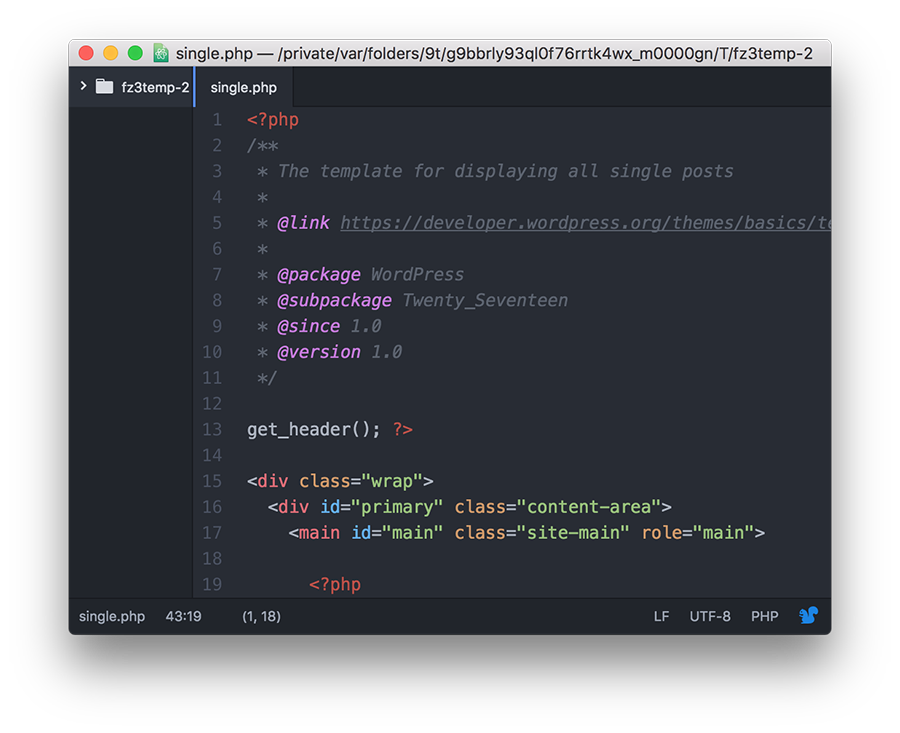The width and height of the screenshot is (900, 733).
Task: Click the "primary" id string
Action: pyautogui.click(x=397, y=507)
